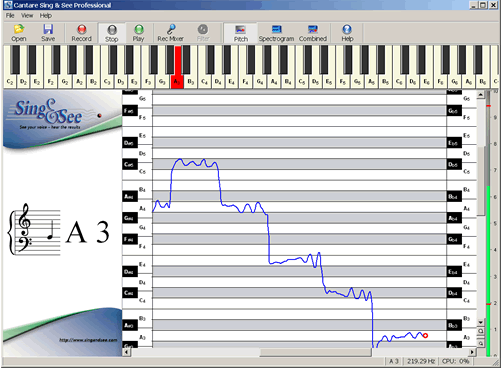The width and height of the screenshot is (501, 368).
Task: Play the F5 piano key
Action: coord(342,82)
